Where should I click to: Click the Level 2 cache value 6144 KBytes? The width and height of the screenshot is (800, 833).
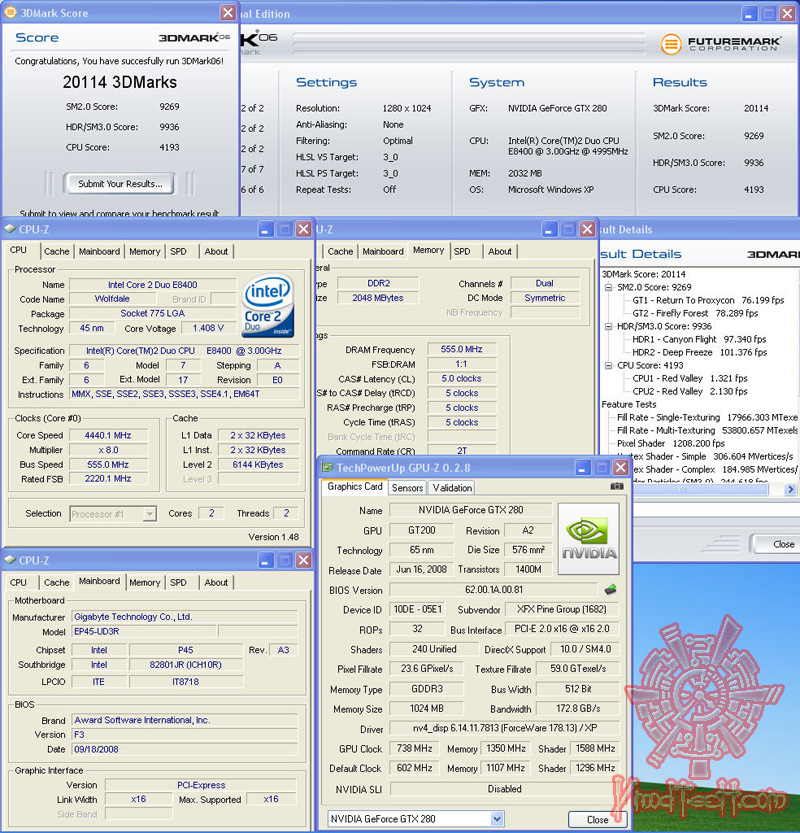pyautogui.click(x=258, y=464)
